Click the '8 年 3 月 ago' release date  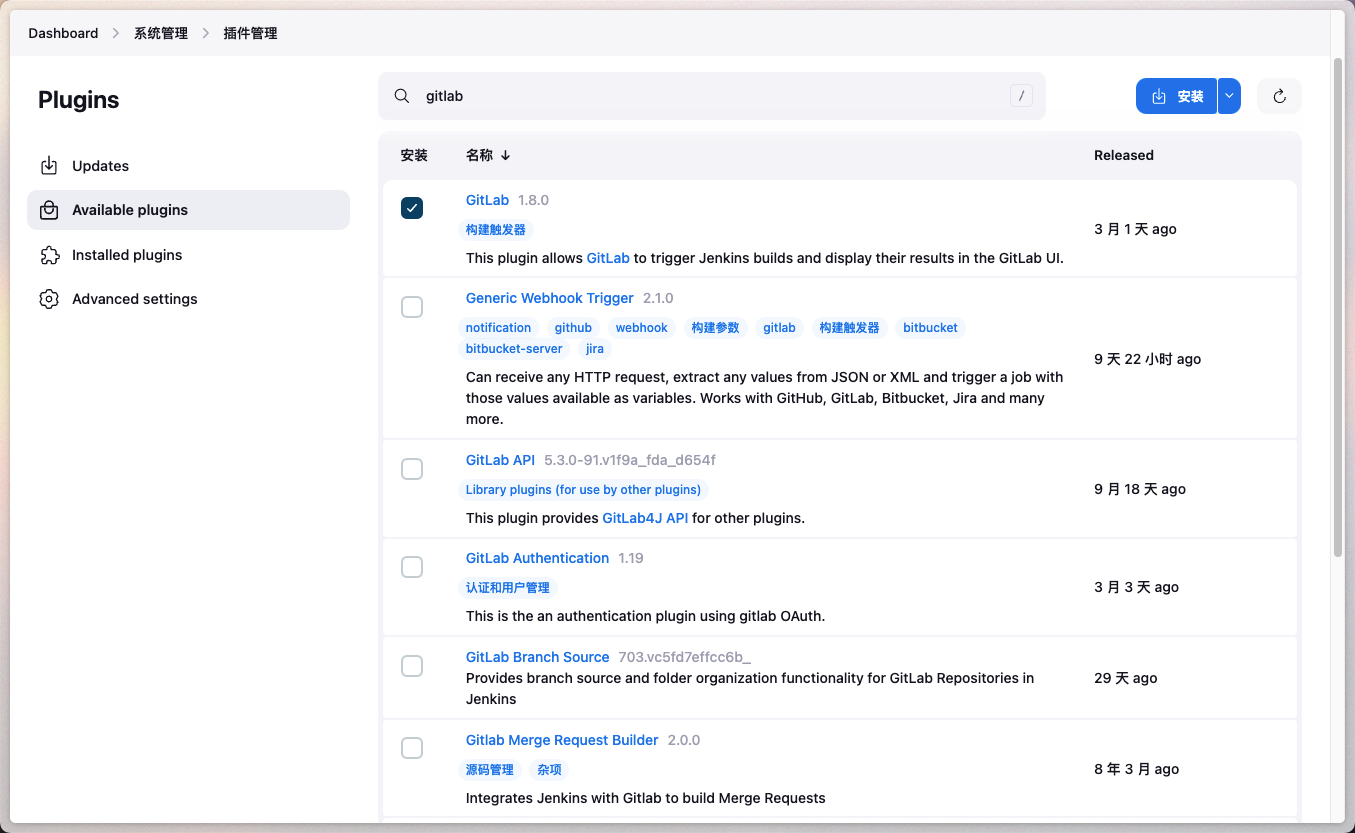click(x=1137, y=769)
